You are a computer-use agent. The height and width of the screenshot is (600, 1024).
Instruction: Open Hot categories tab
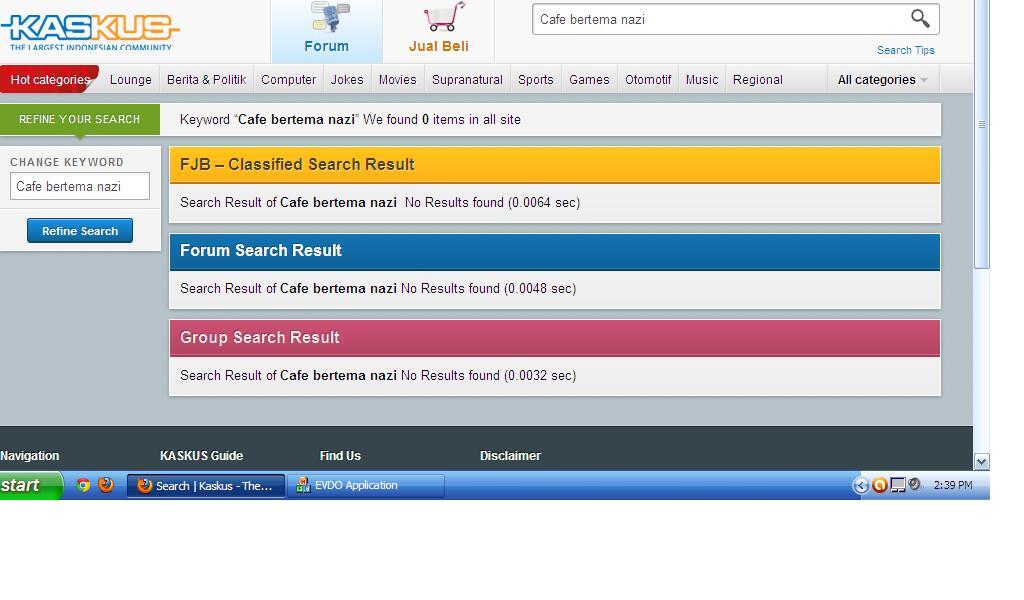click(x=50, y=80)
